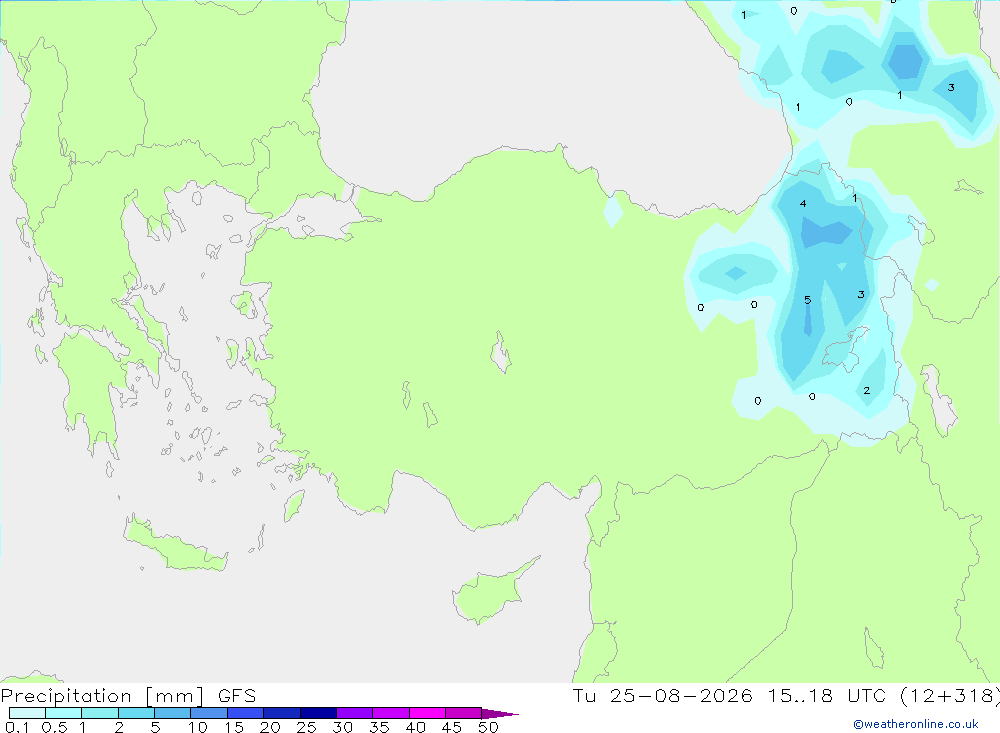The image size is (1000, 733).
Task: Click the 30 to 35 mm legend swatch
Action: point(354,713)
